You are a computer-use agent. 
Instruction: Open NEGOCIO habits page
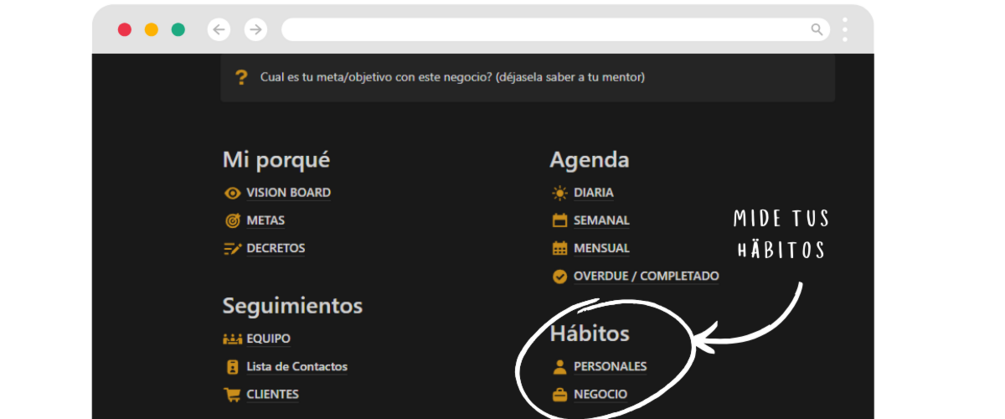coord(601,395)
